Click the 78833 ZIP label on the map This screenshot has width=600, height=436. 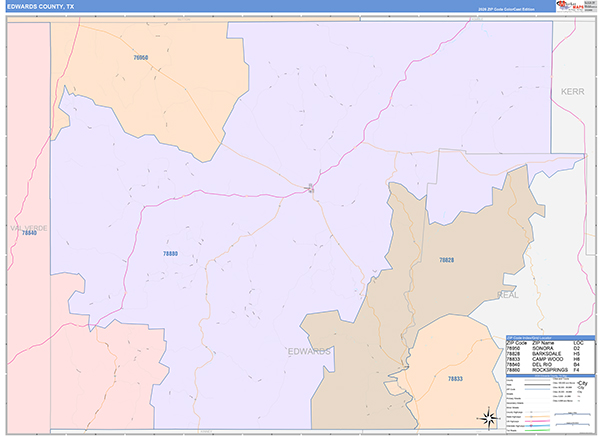click(455, 379)
